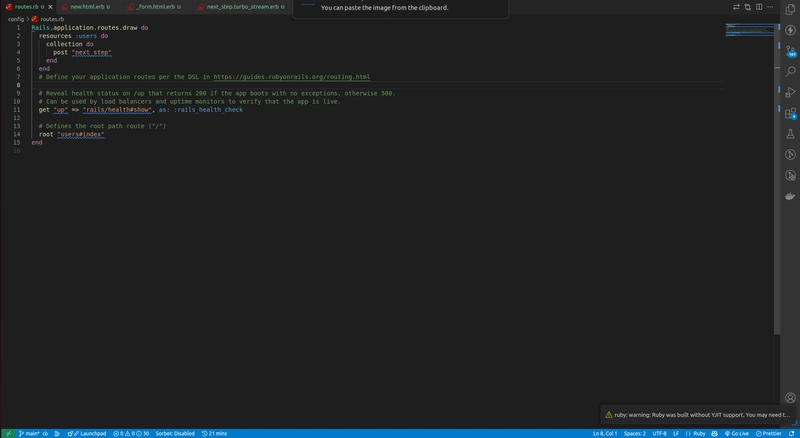800x438 pixels.
Task: Place cursor on line 4 post "next_step"
Action: [82, 52]
